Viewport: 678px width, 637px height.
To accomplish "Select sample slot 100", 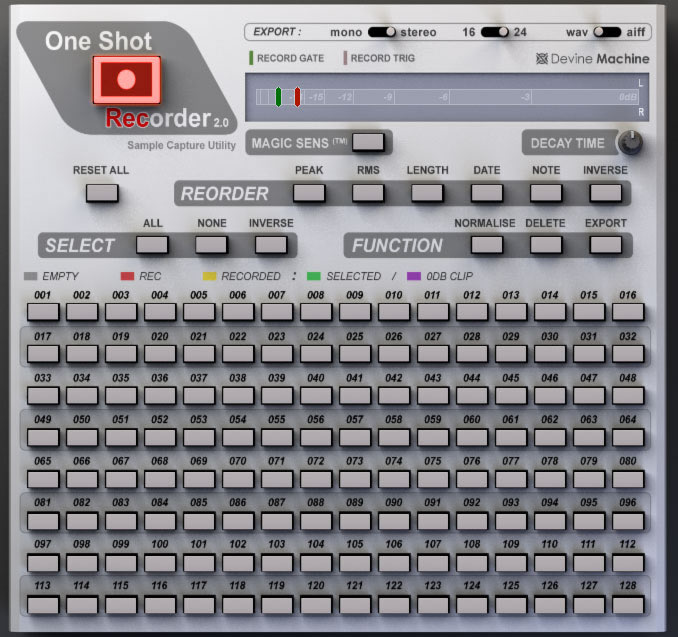I will (160, 563).
